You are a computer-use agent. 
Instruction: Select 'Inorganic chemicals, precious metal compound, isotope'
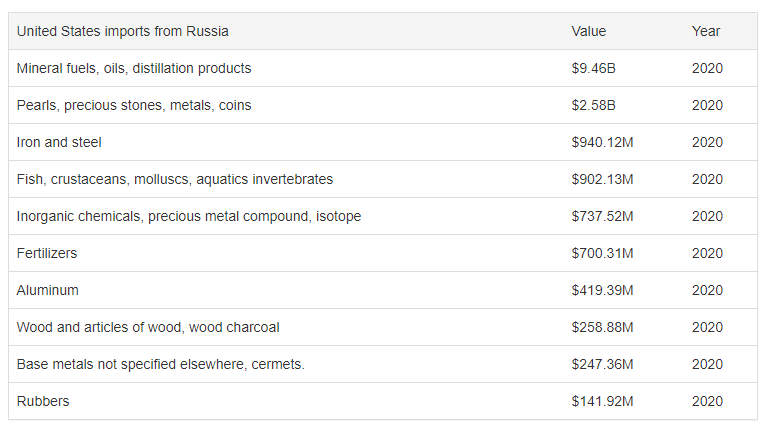189,216
